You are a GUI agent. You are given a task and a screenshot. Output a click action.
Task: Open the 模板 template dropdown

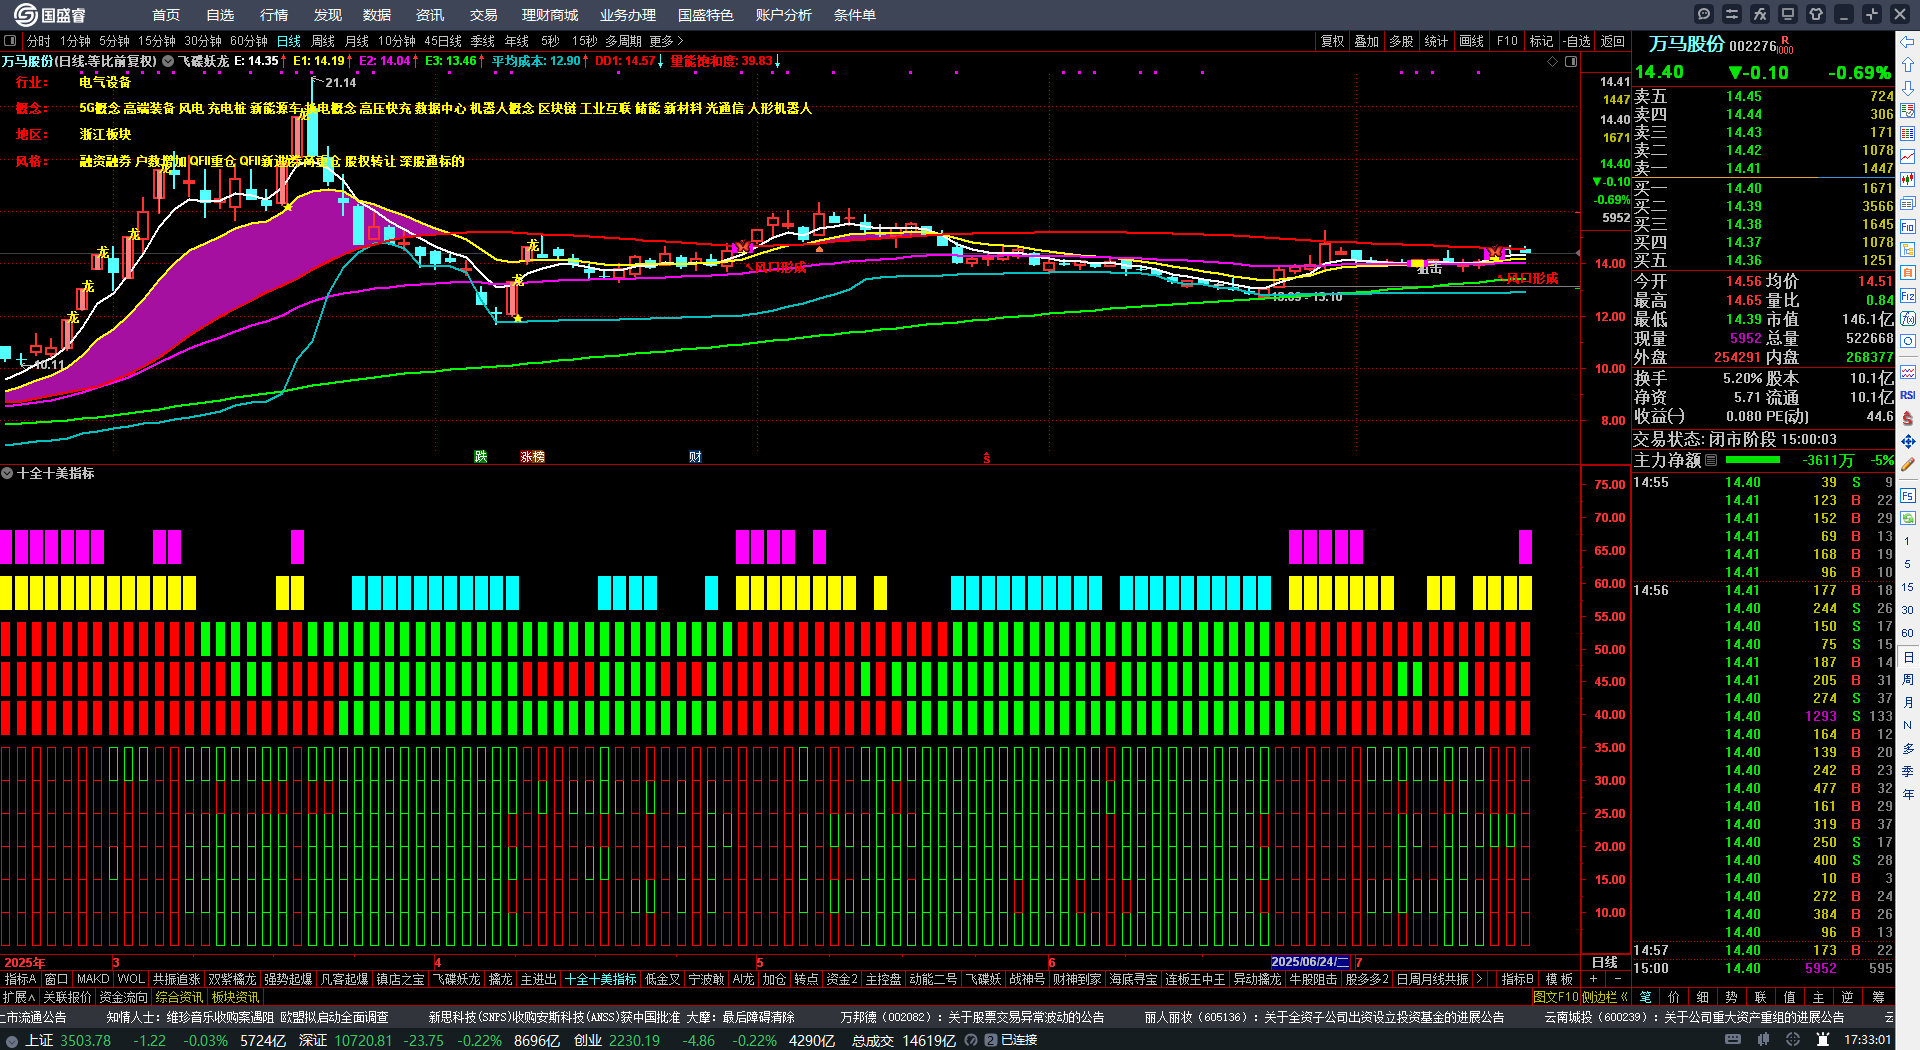1559,979
